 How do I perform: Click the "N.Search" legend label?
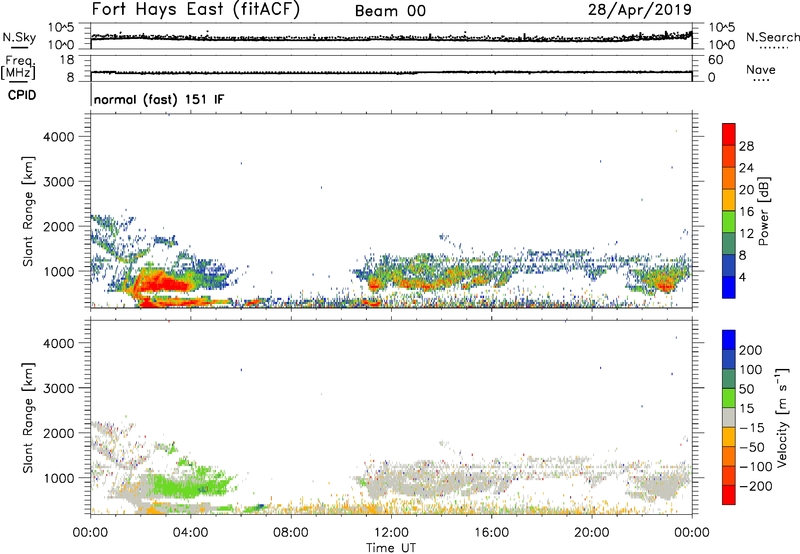(x=772, y=37)
